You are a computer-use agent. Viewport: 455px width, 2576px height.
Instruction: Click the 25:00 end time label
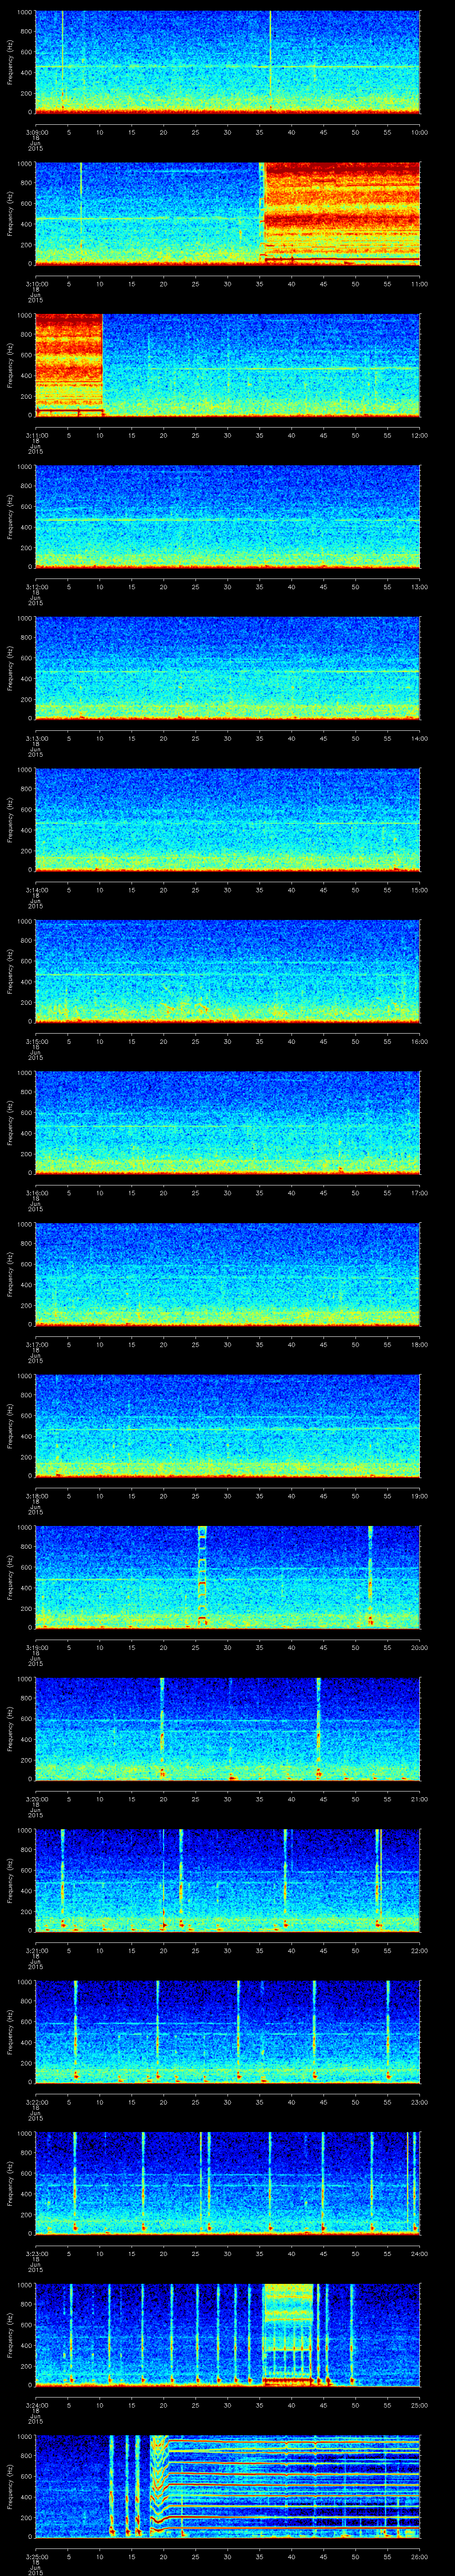pos(419,2405)
